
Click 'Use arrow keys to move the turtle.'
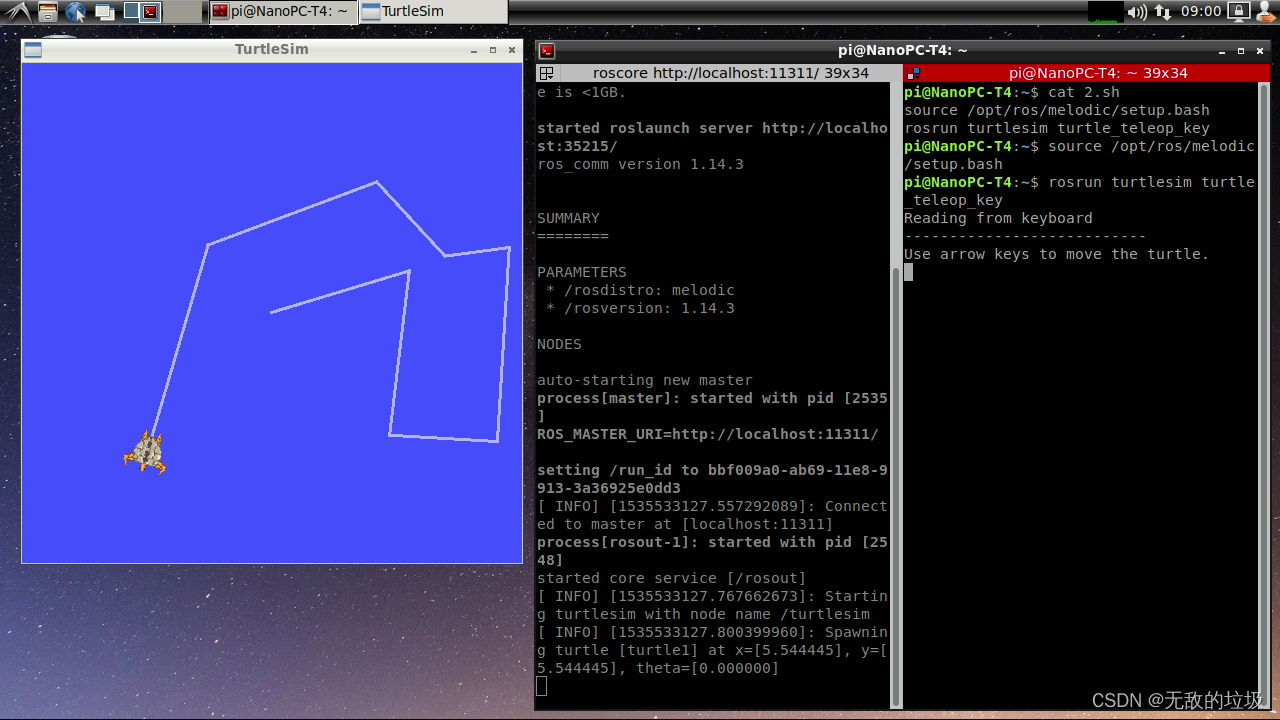1057,254
